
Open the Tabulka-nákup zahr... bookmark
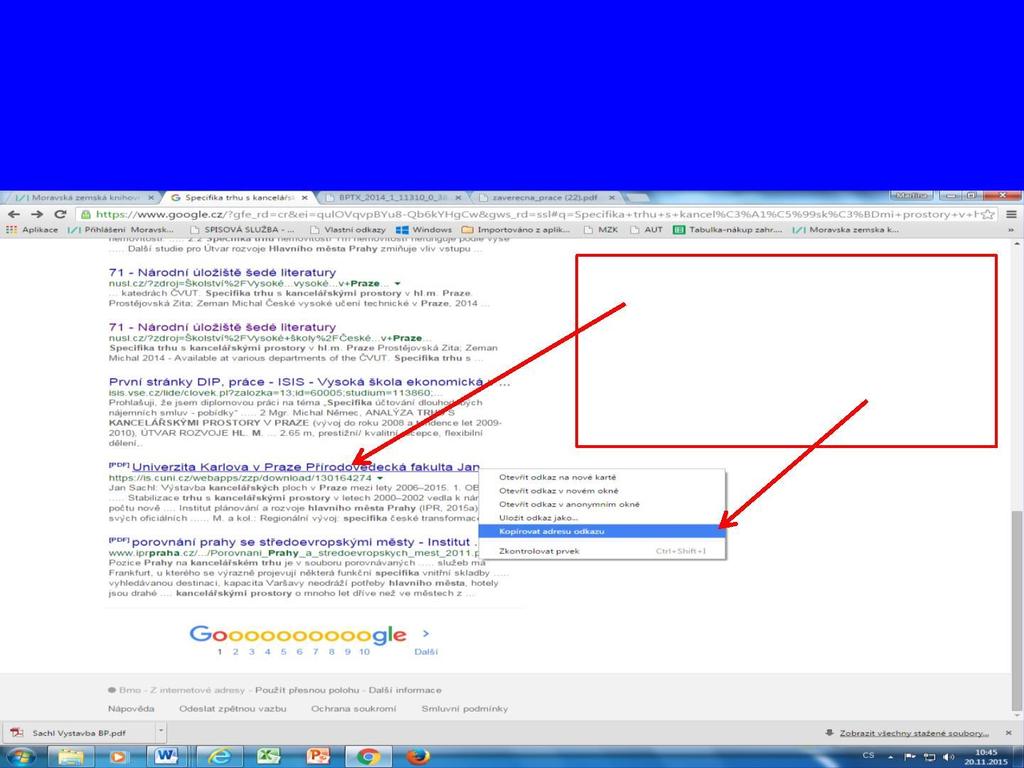pyautogui.click(x=728, y=230)
